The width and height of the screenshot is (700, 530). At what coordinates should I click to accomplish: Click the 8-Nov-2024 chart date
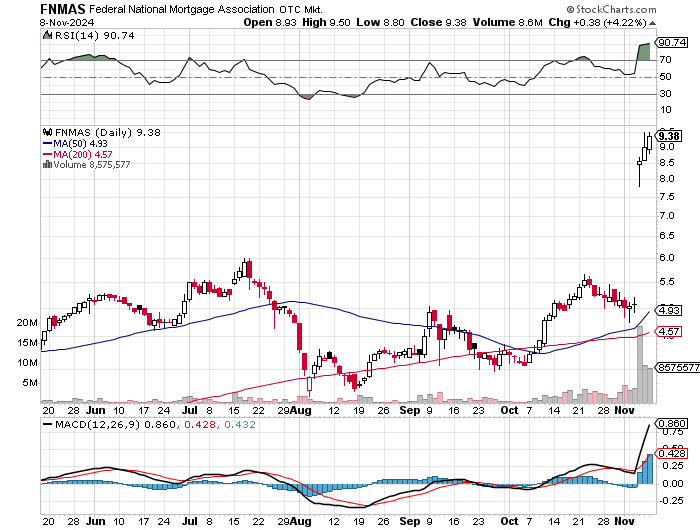(67, 22)
